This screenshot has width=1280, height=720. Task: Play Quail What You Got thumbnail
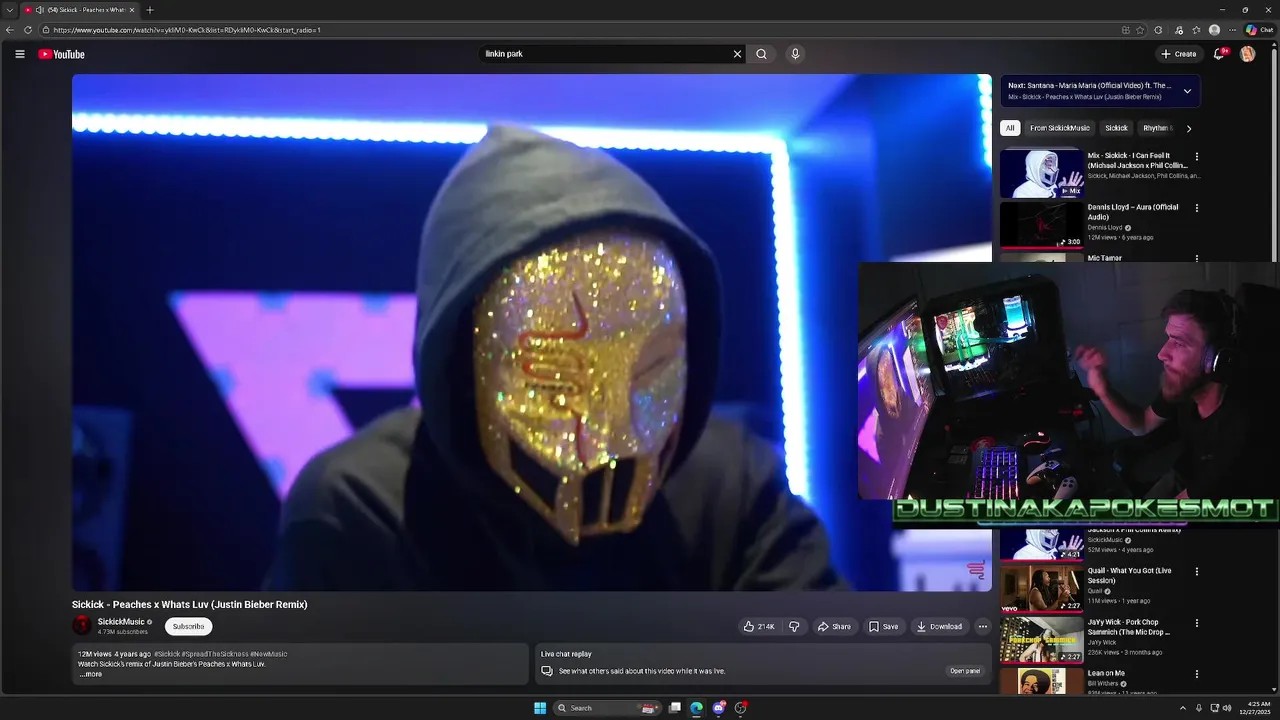(x=1041, y=588)
